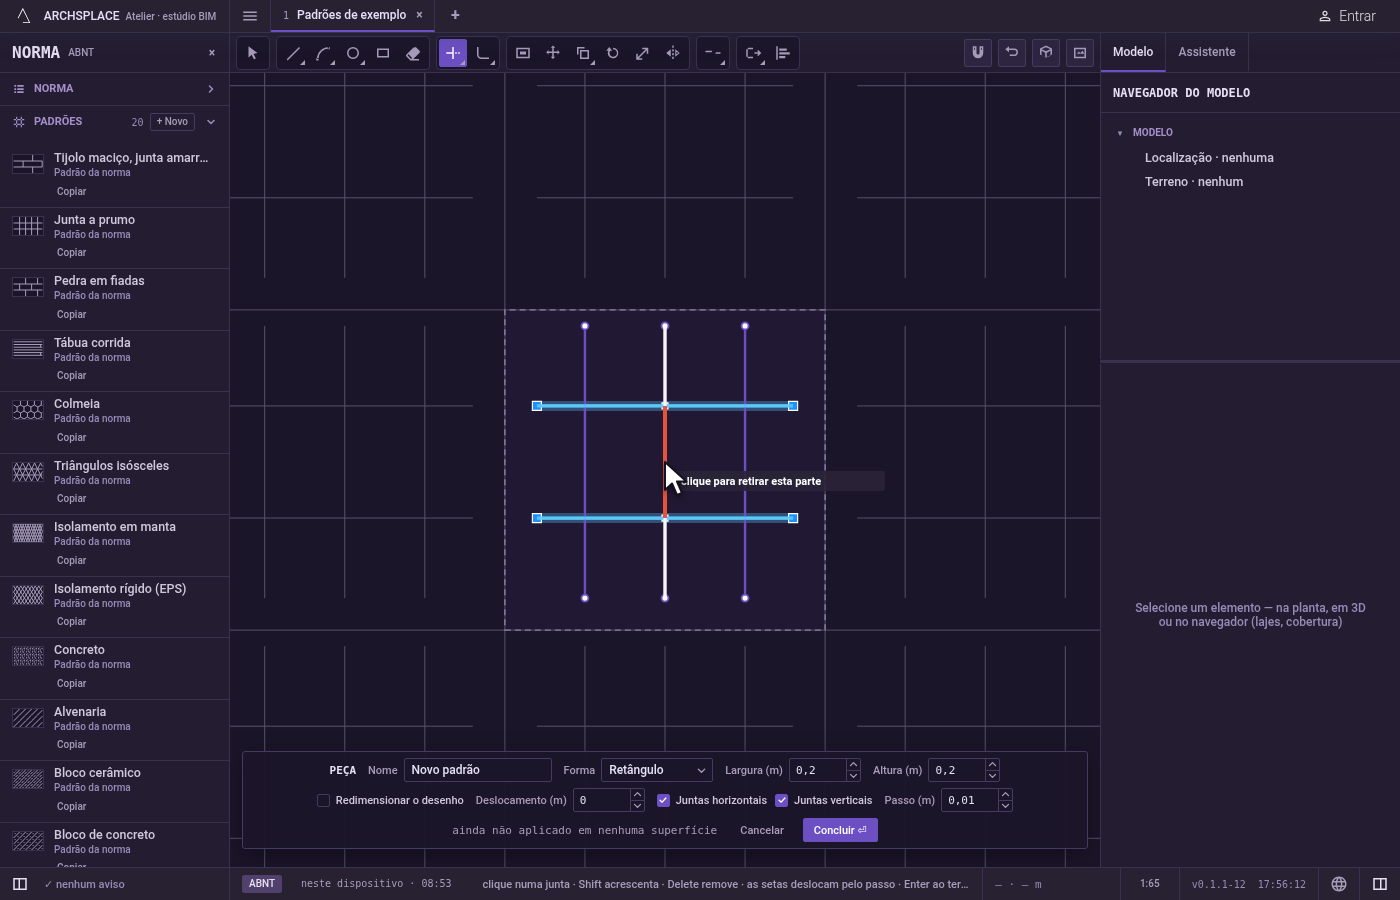
Task: Toggle the magnet snap icon
Action: 978,52
